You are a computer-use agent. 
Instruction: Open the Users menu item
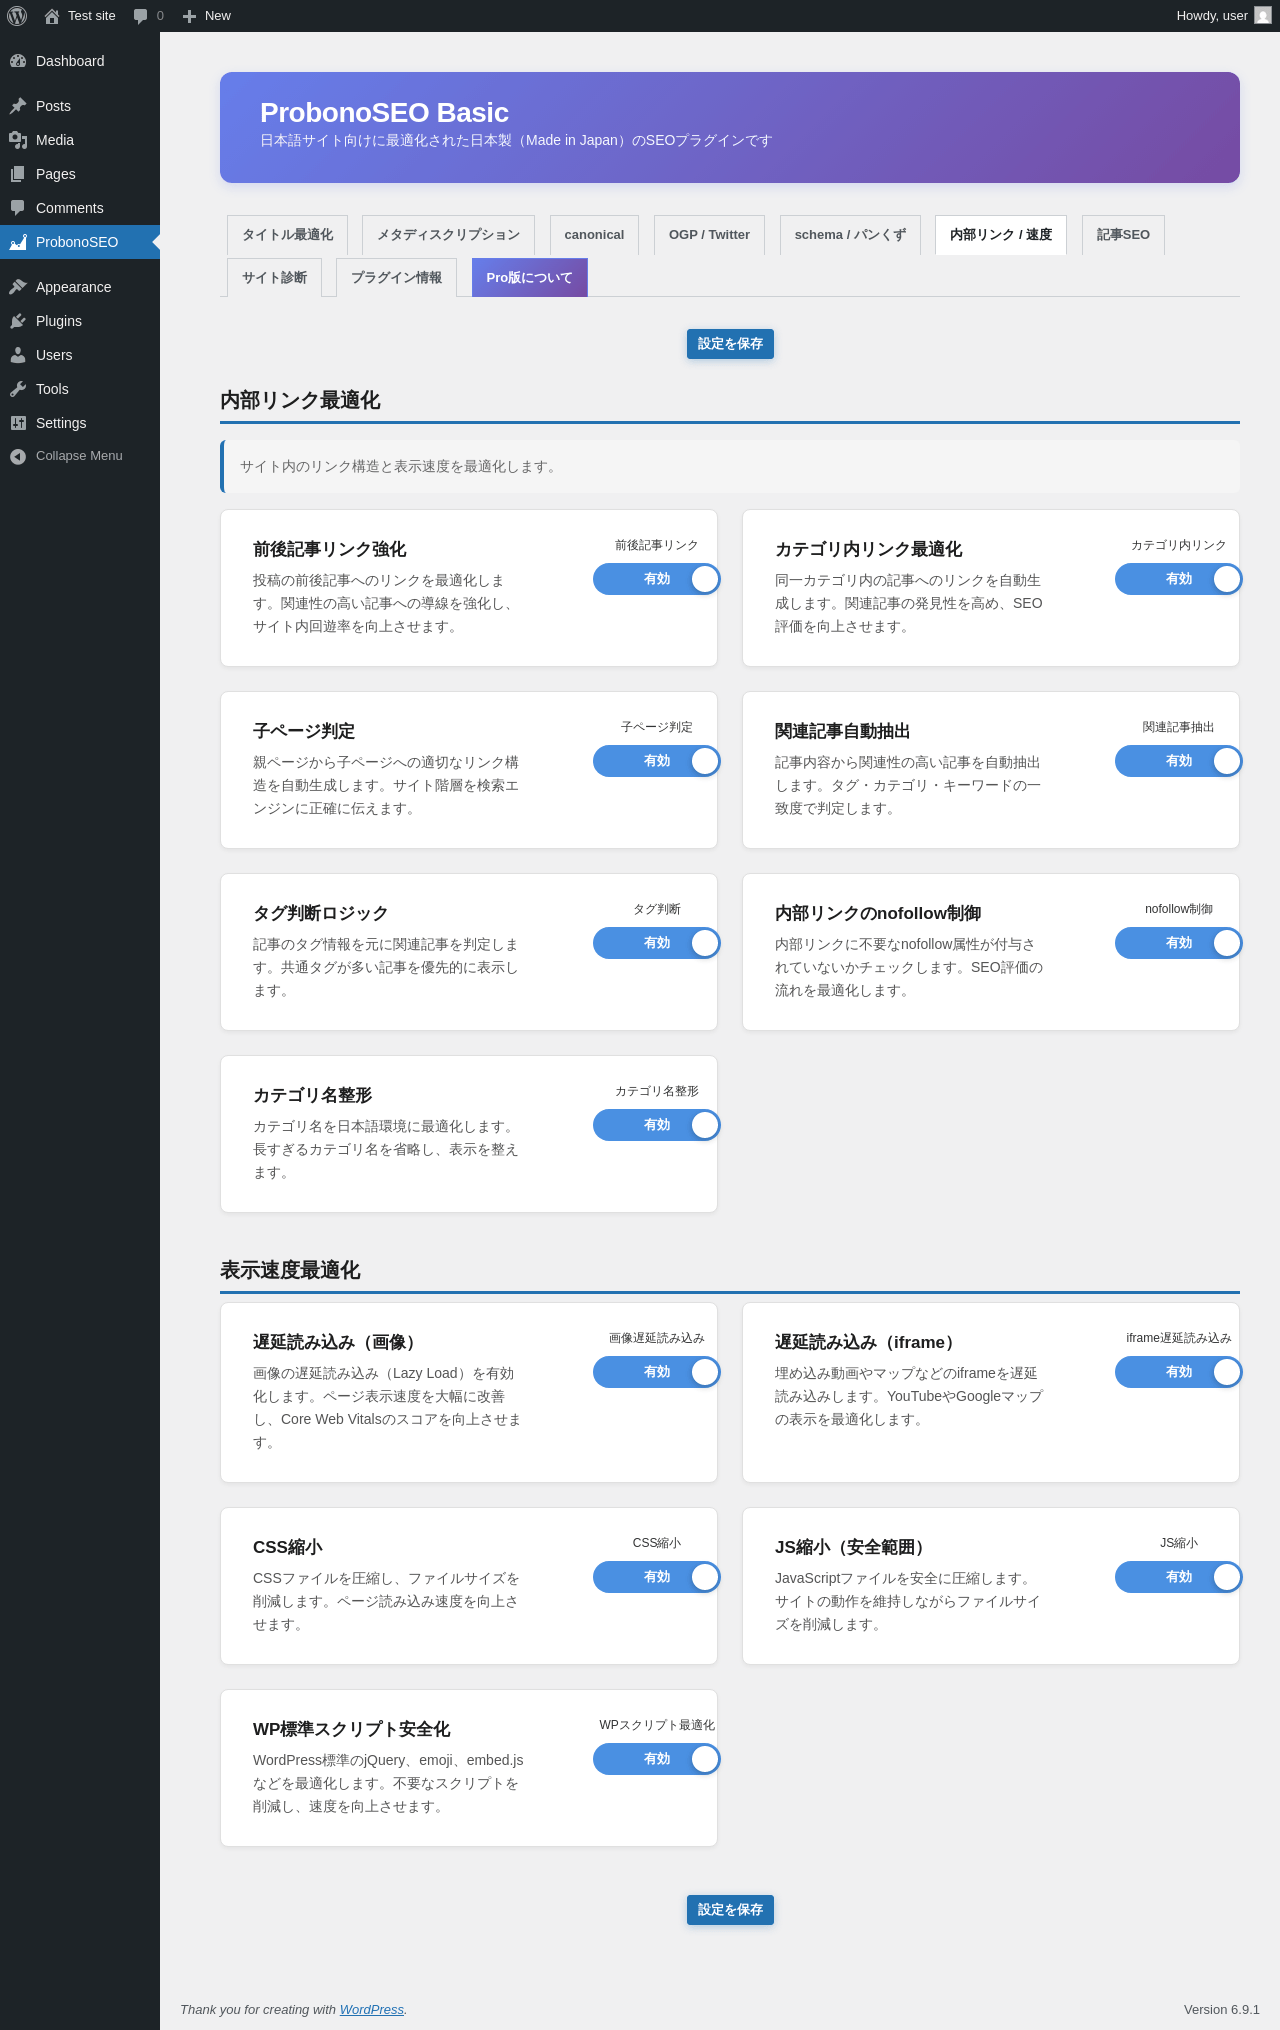[x=80, y=355]
